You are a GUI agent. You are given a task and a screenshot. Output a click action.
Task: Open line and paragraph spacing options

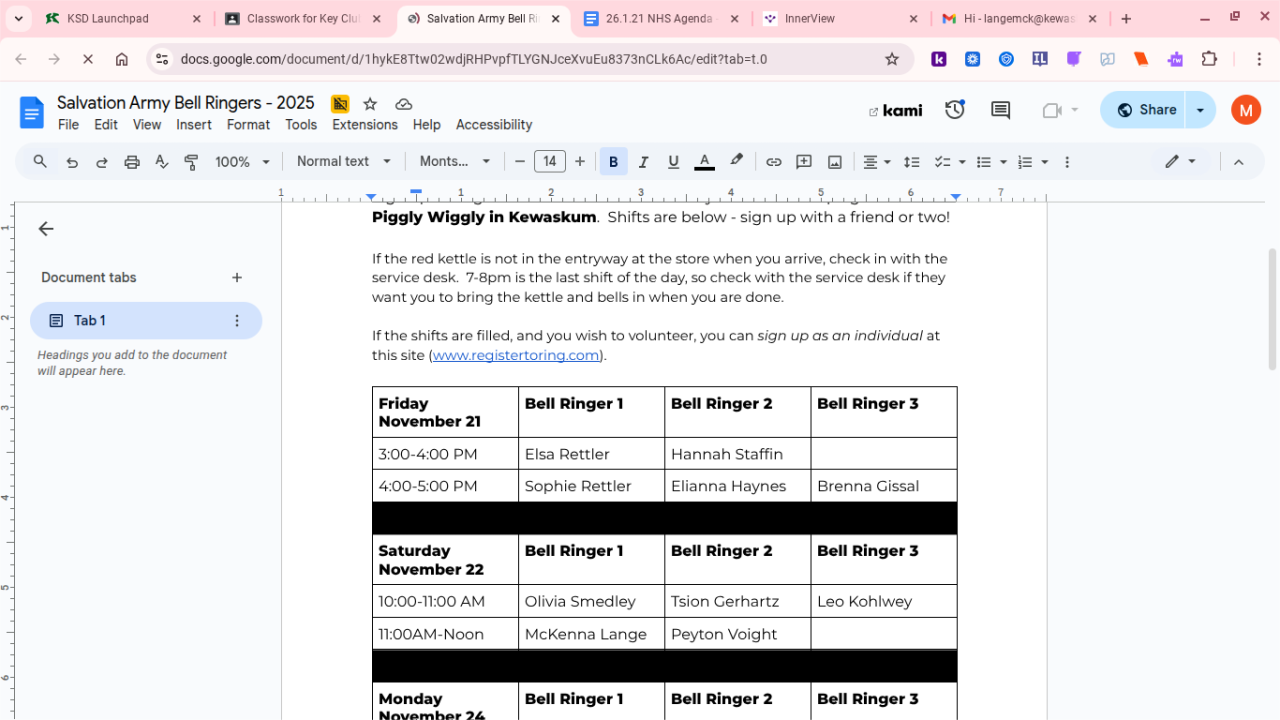tap(912, 162)
